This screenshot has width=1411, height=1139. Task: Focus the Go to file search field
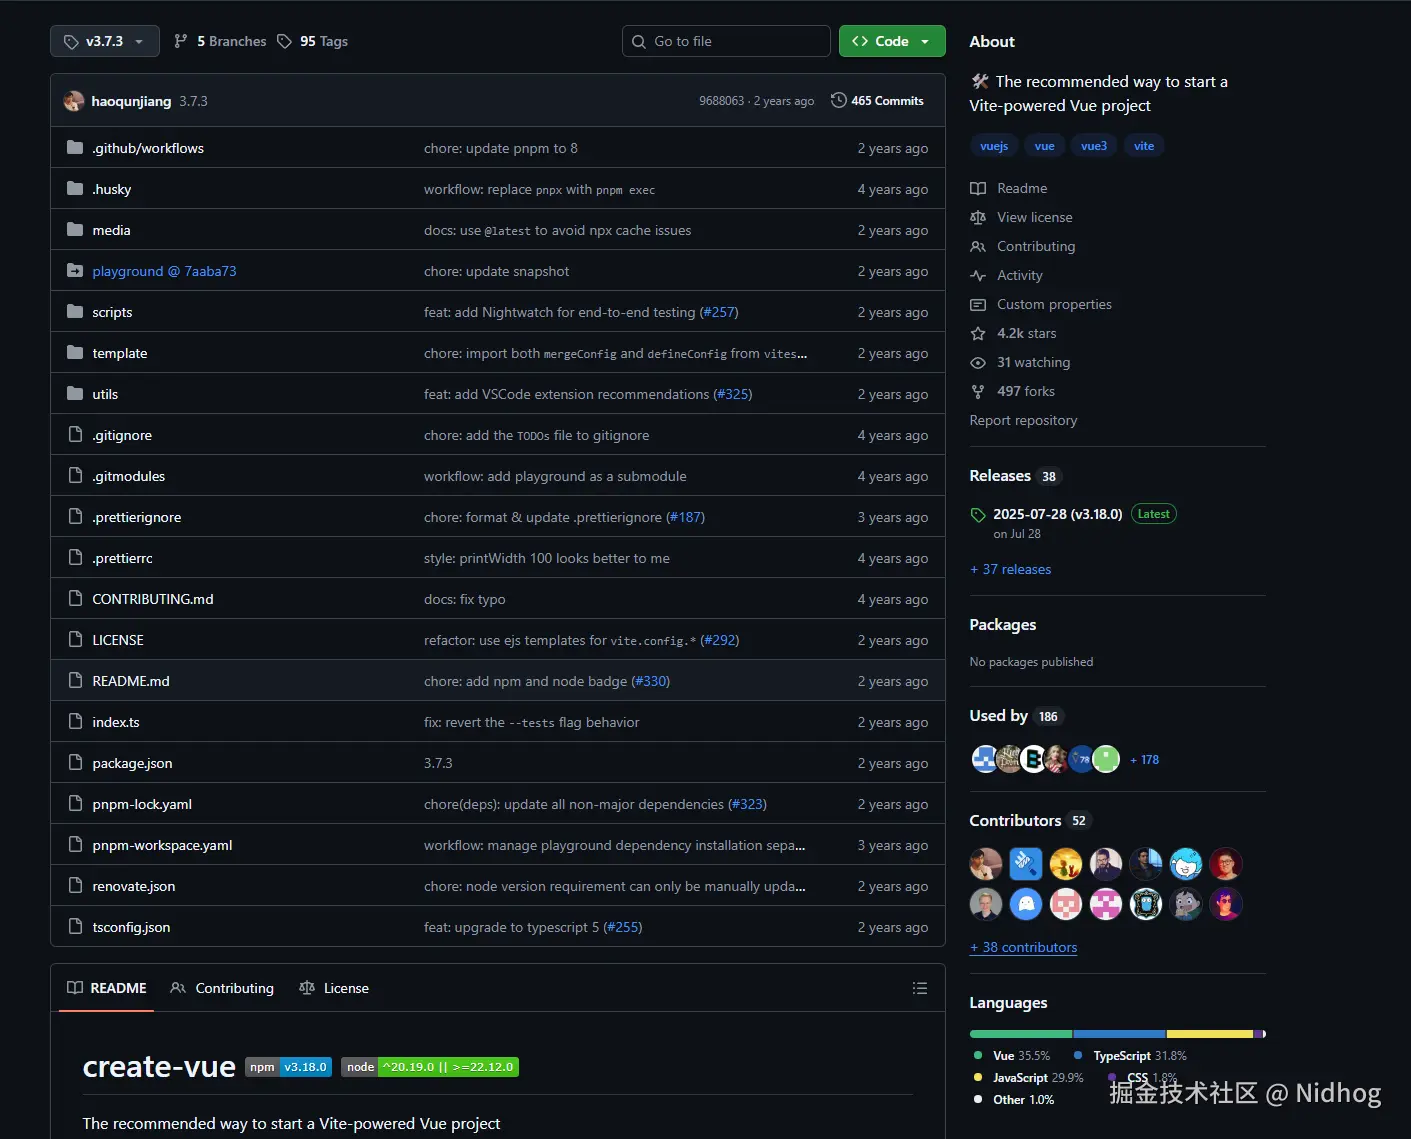click(x=726, y=41)
